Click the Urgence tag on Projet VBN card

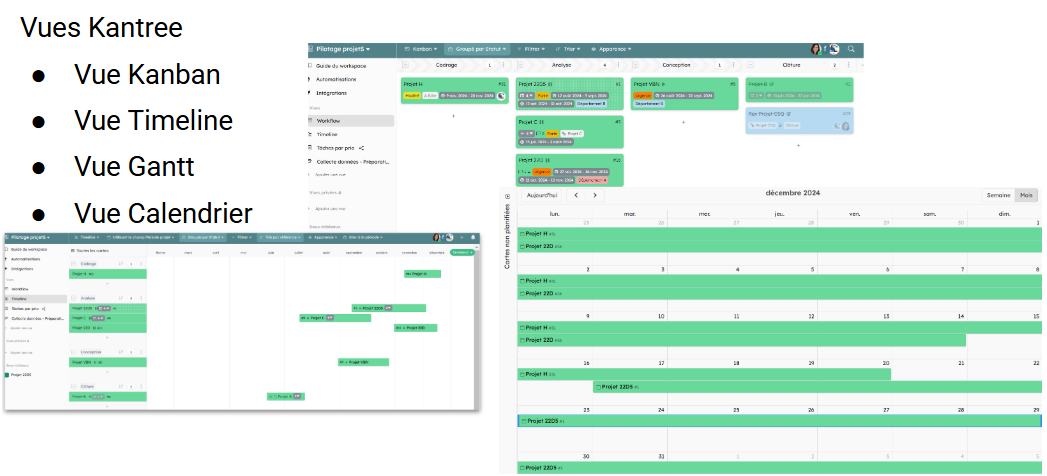click(642, 96)
